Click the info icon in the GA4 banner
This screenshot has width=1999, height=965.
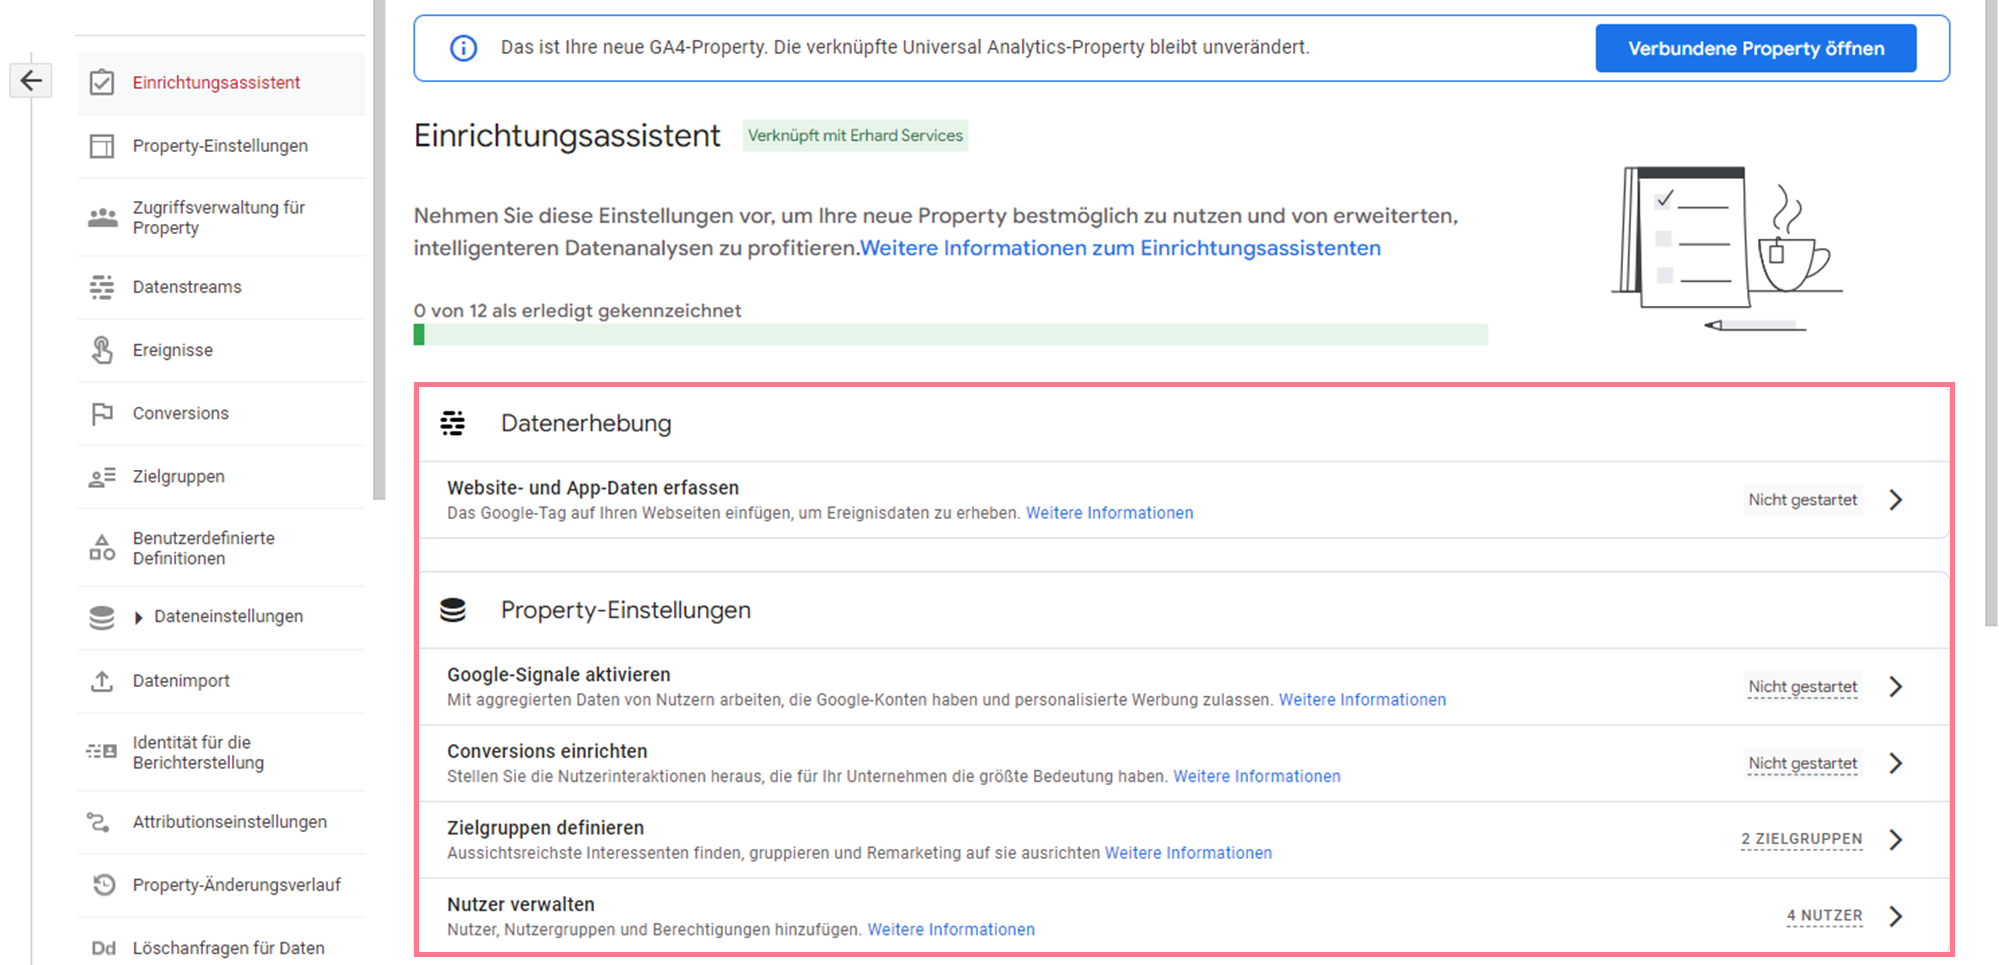462,47
